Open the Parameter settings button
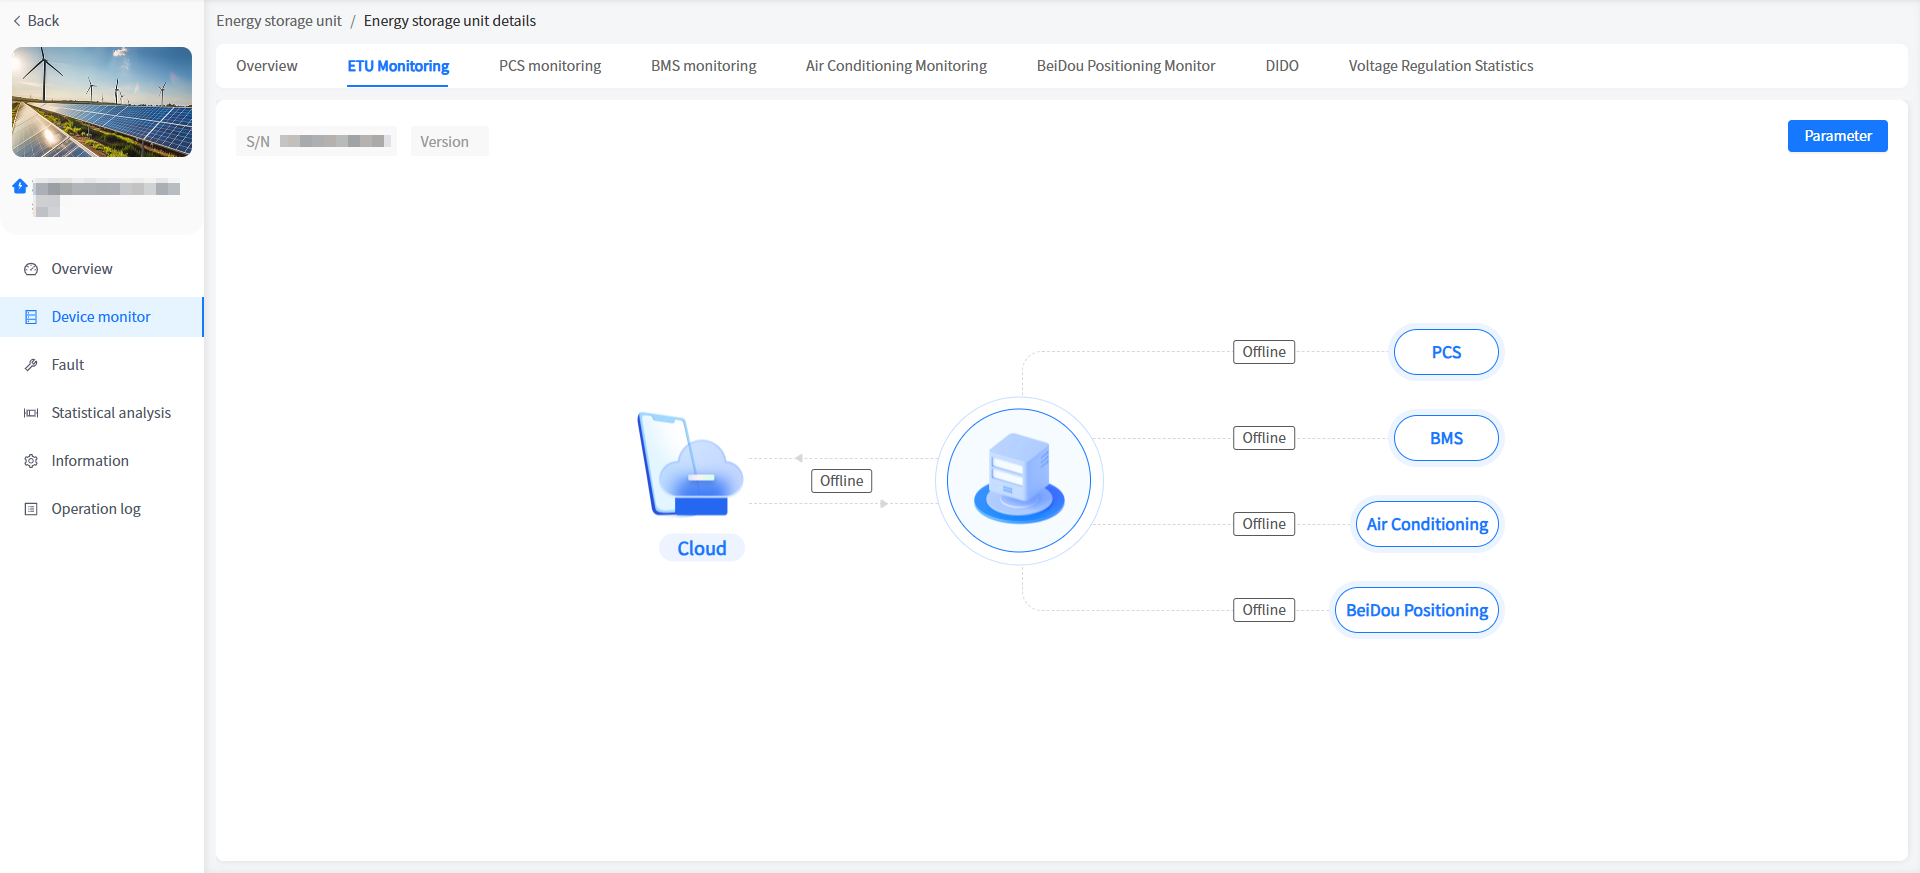 [1837, 136]
